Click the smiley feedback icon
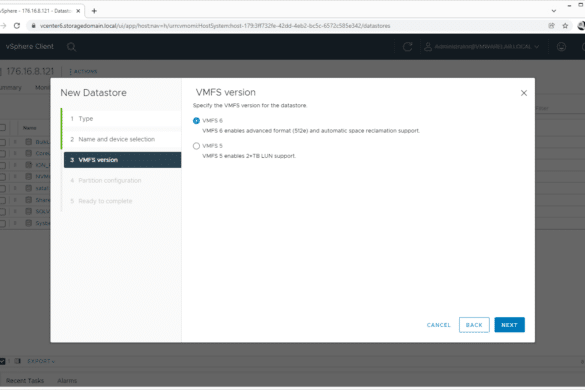 click(561, 47)
